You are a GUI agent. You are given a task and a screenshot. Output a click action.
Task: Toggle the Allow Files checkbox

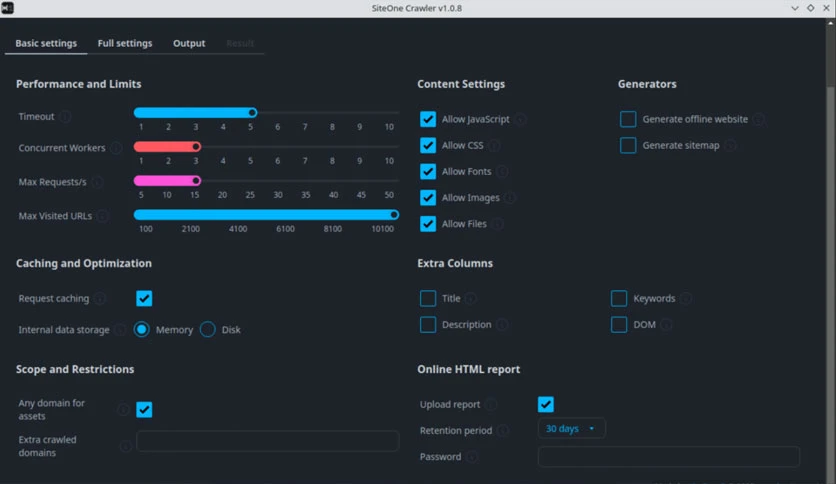[428, 223]
